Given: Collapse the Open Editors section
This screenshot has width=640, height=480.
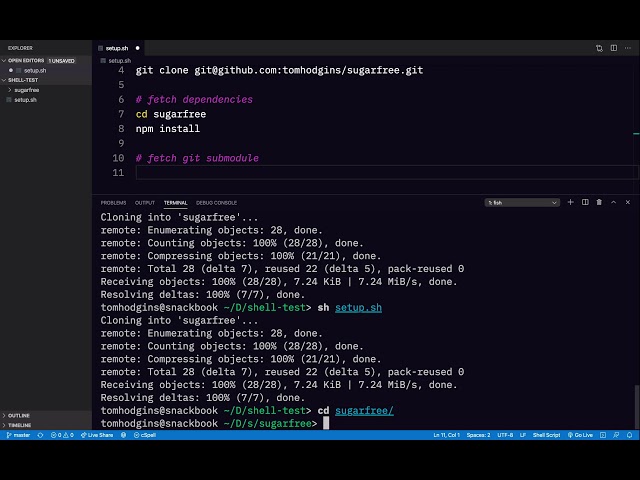Looking at the screenshot, I should point(25,60).
